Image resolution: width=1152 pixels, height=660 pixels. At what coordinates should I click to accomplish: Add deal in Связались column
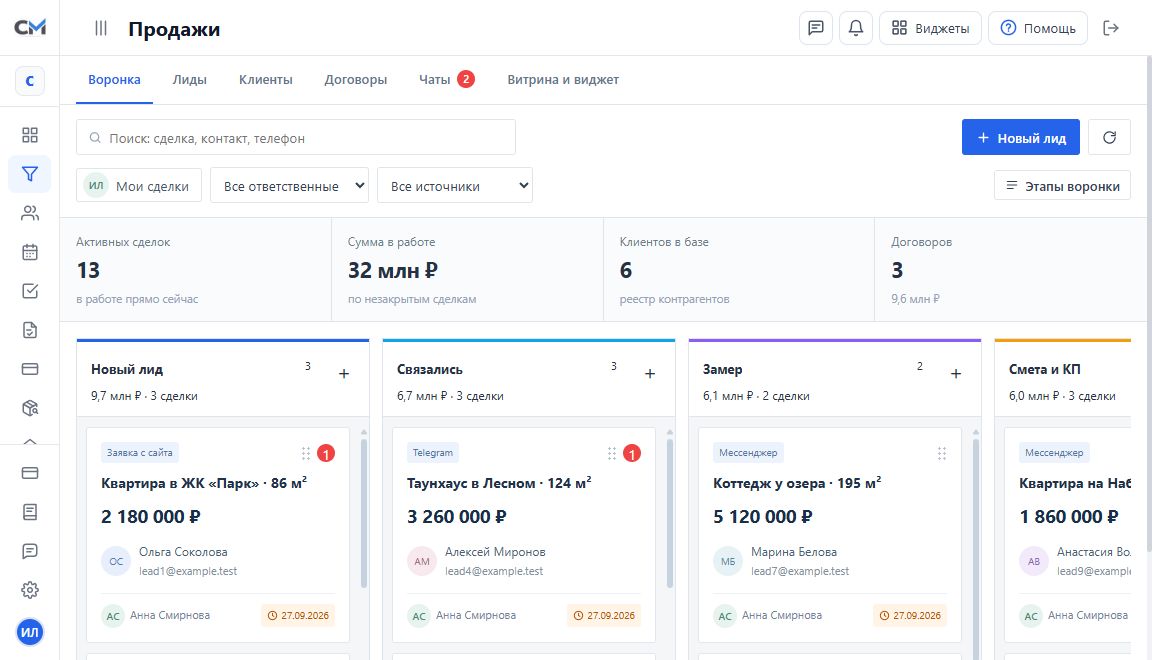click(649, 373)
